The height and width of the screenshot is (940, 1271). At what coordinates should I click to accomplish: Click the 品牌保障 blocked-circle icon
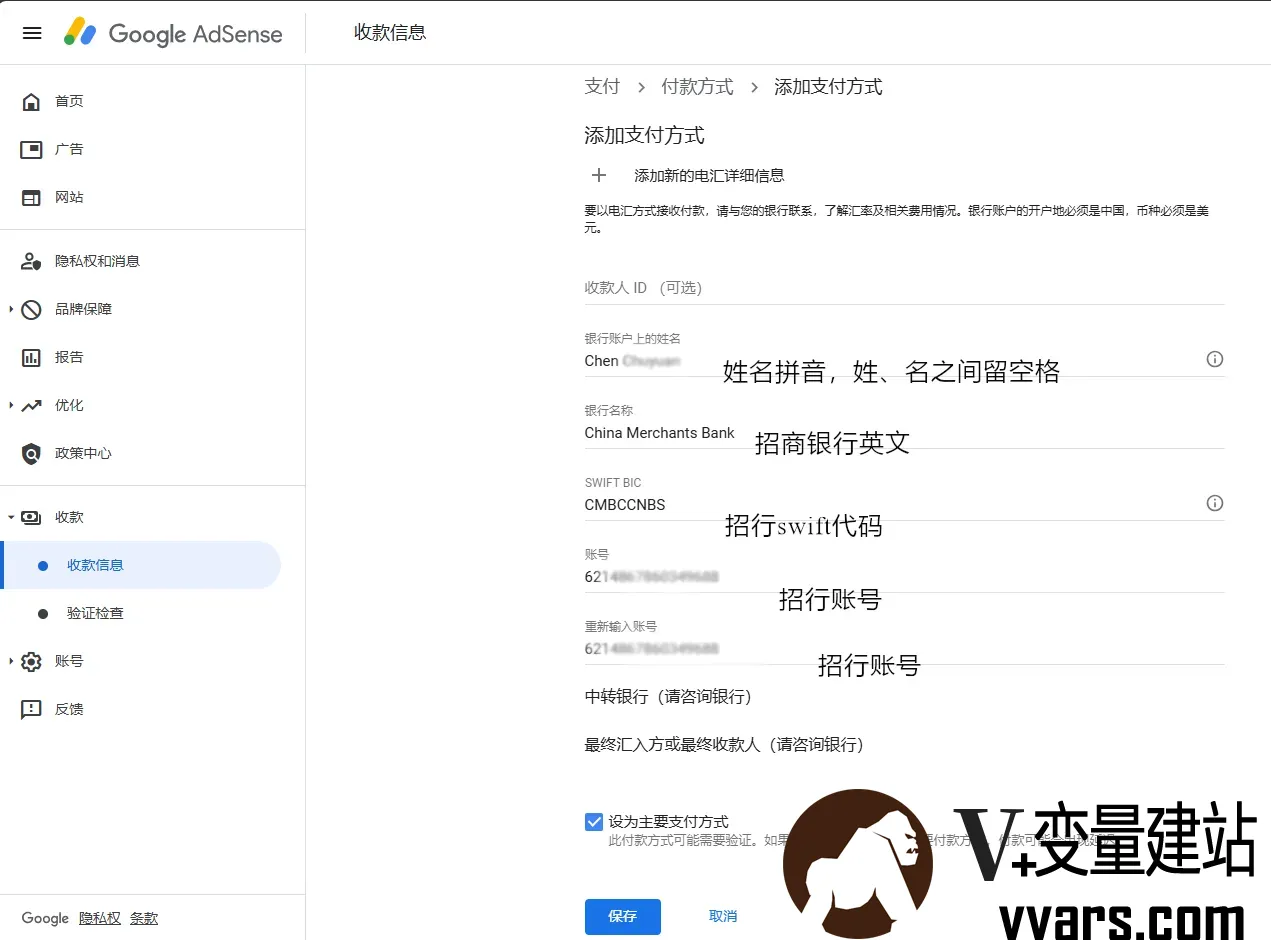click(x=31, y=310)
